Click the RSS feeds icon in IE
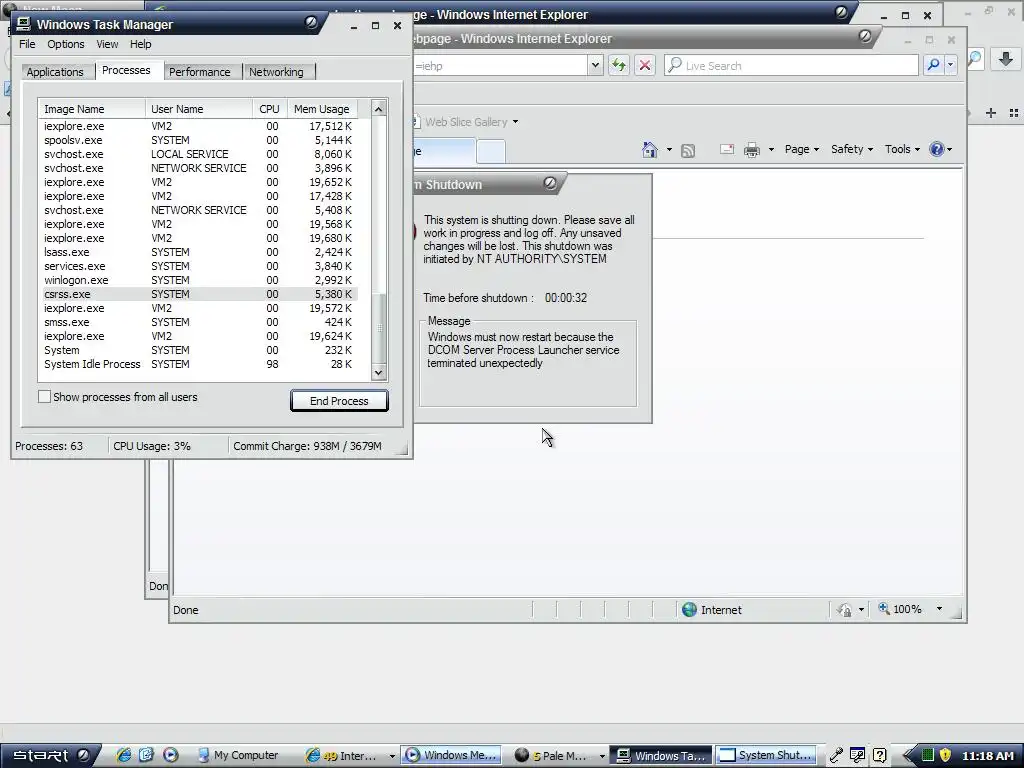1024x768 pixels. pyautogui.click(x=688, y=151)
